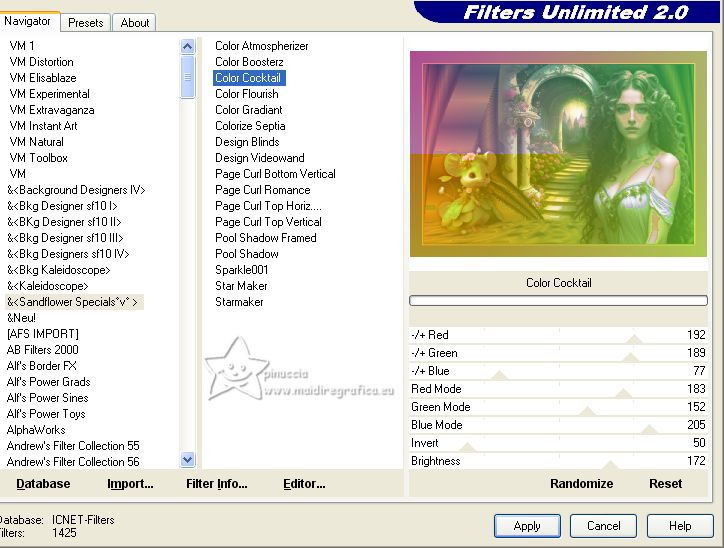Click the filter preview image

558,154
